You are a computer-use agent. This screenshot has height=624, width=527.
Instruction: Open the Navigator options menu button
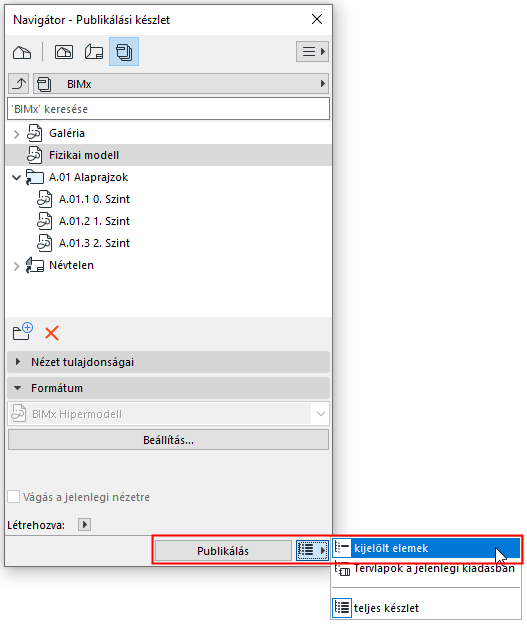click(312, 52)
